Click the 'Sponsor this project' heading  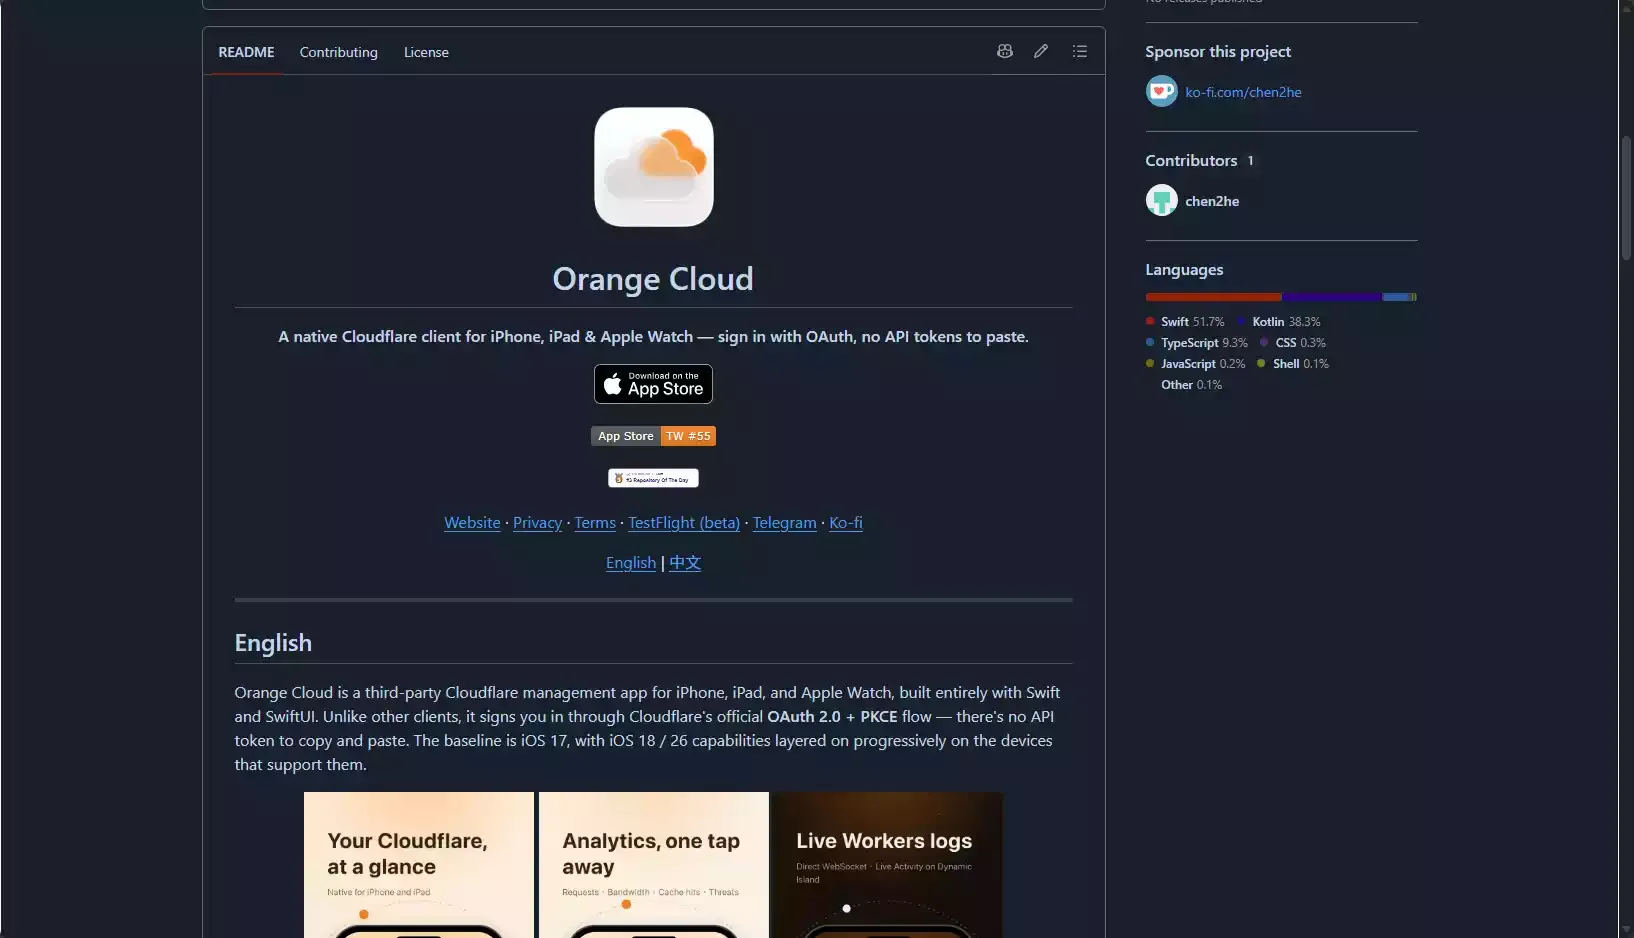tap(1218, 51)
